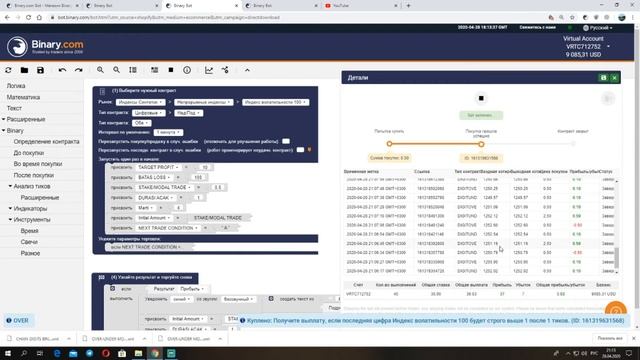Open the TARGET PROFIT variable dropdown
Screen dimensions: 640x360
[158, 167]
